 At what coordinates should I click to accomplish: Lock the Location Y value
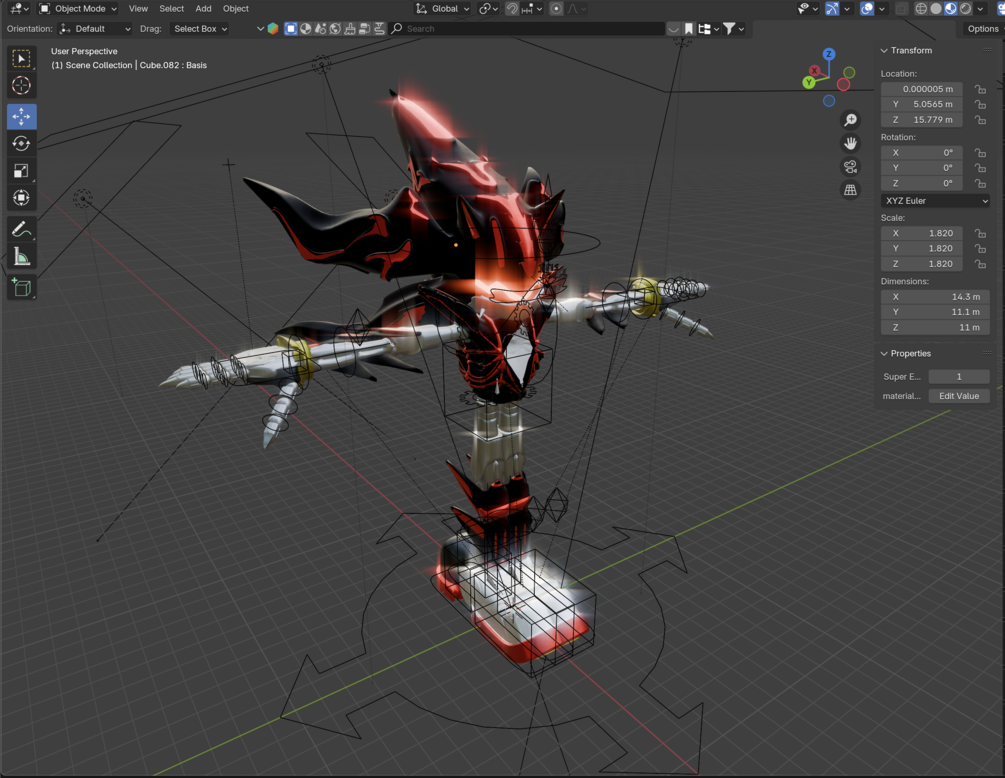(980, 104)
